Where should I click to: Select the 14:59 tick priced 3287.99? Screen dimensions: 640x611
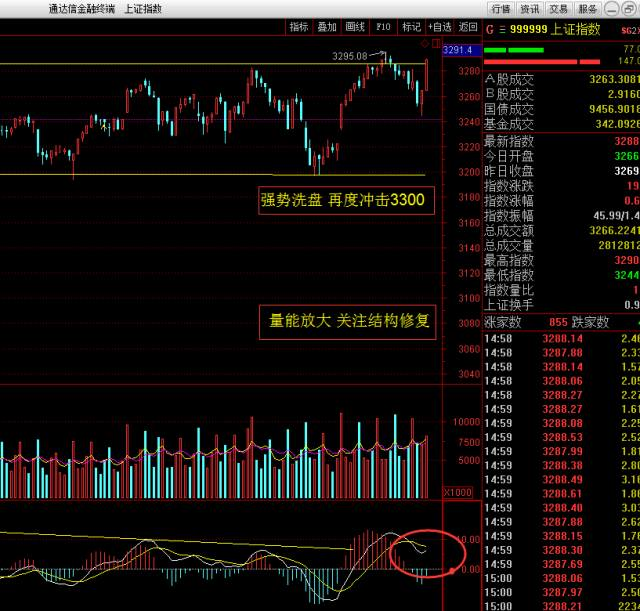click(562, 451)
